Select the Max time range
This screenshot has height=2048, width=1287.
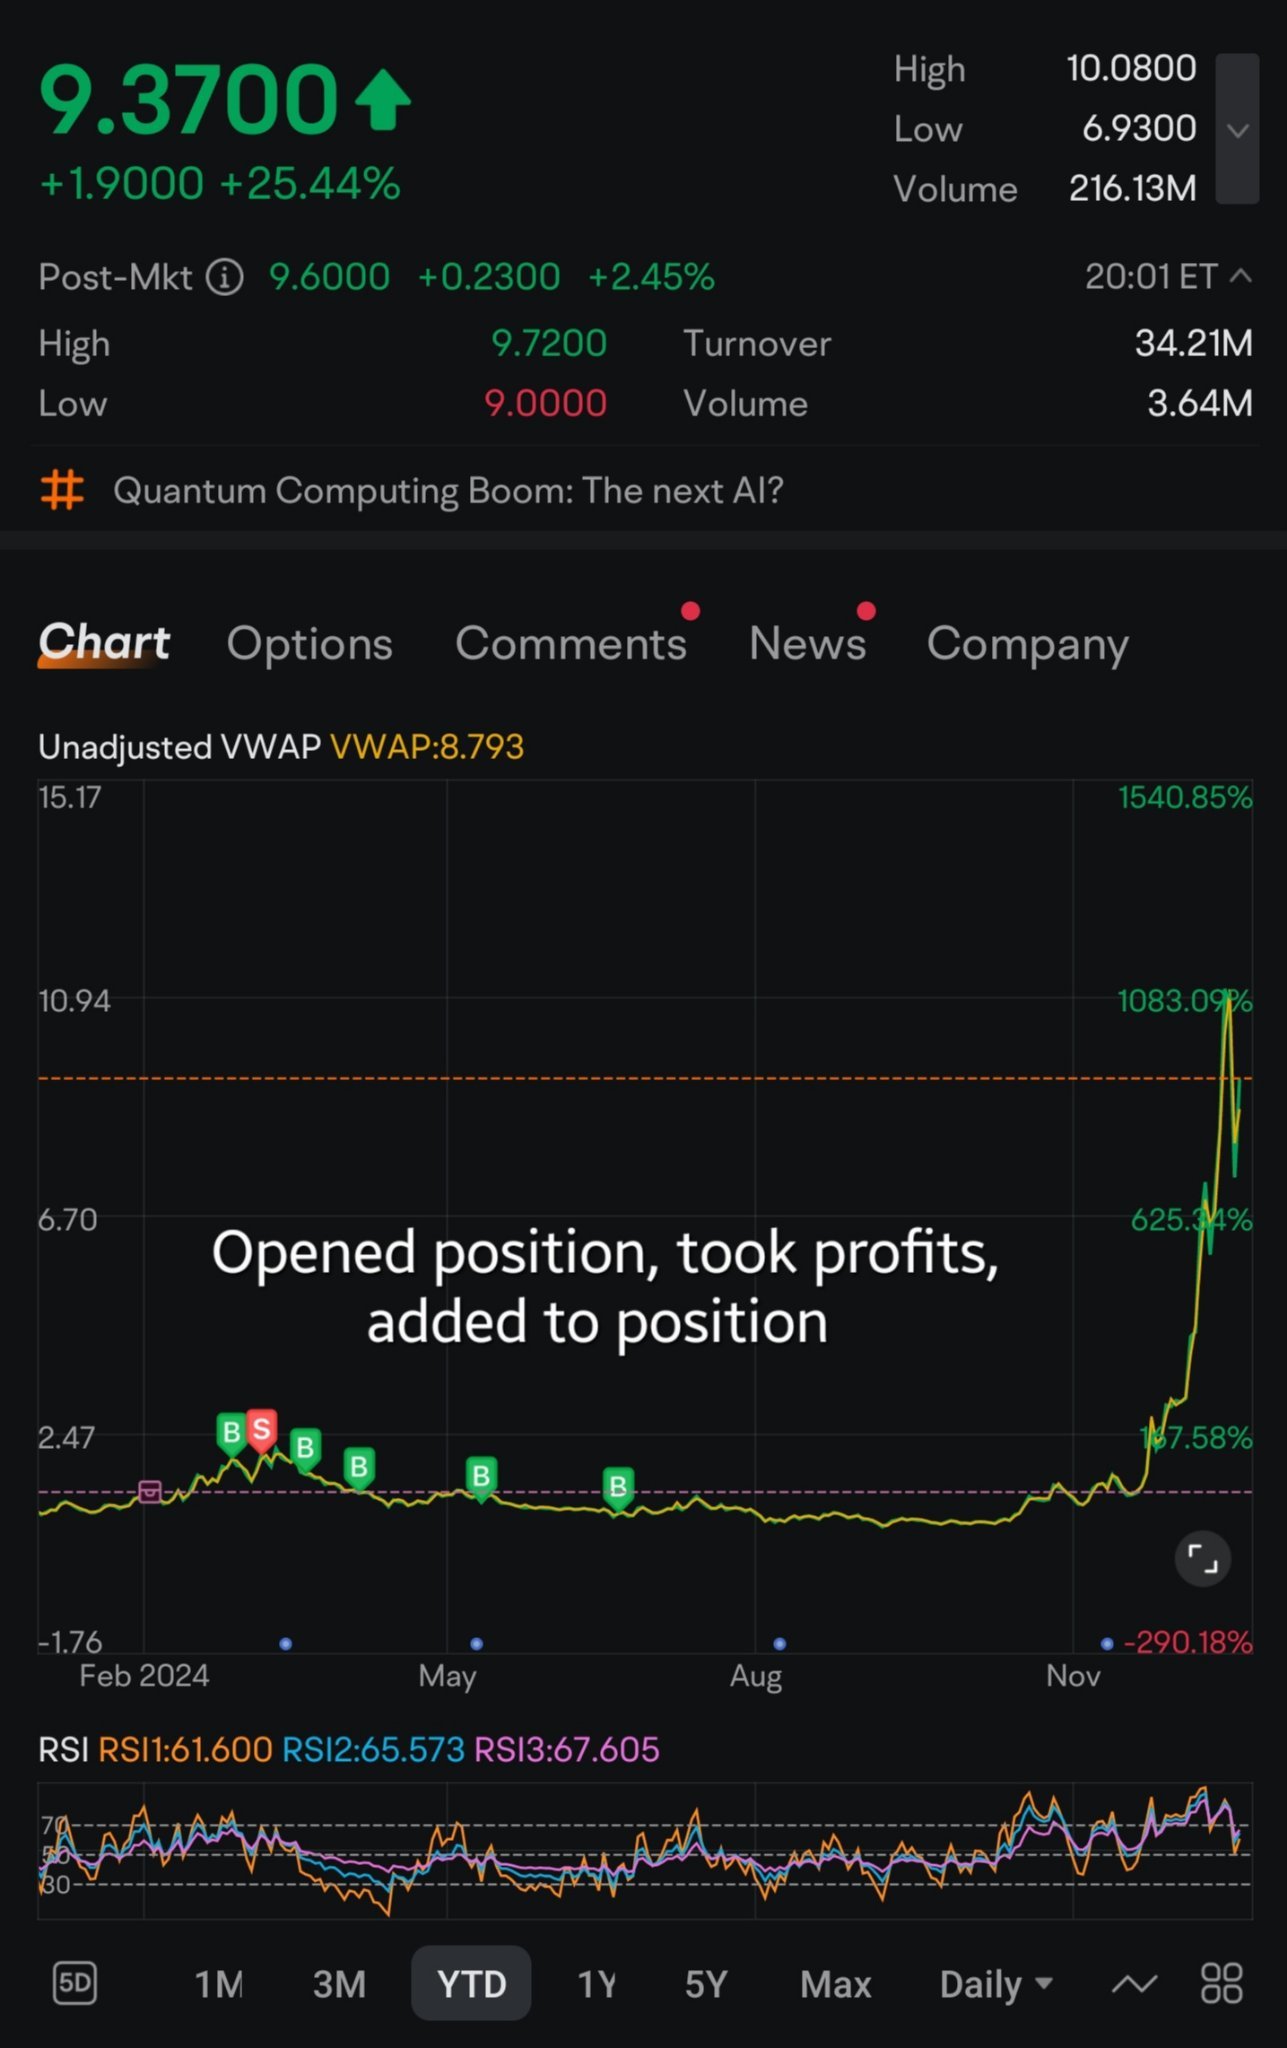click(836, 1983)
